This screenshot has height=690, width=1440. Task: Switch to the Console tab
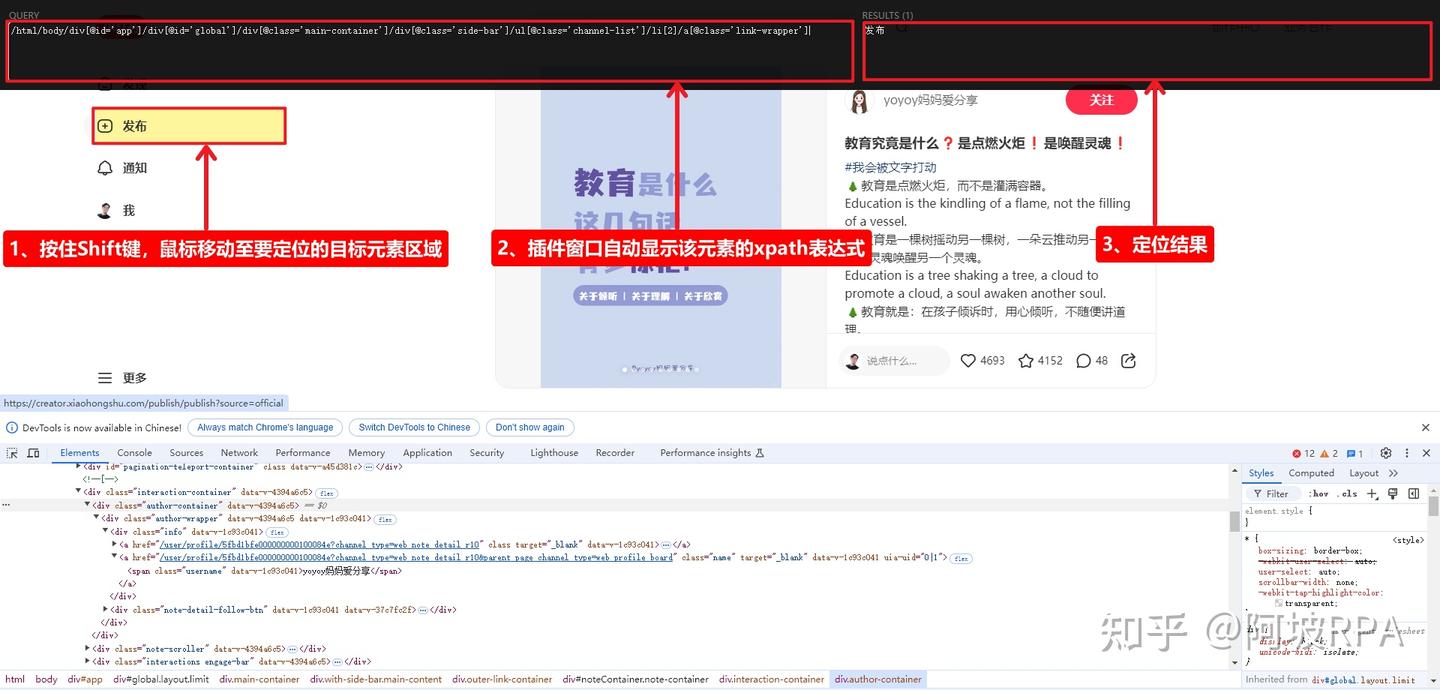coord(134,453)
